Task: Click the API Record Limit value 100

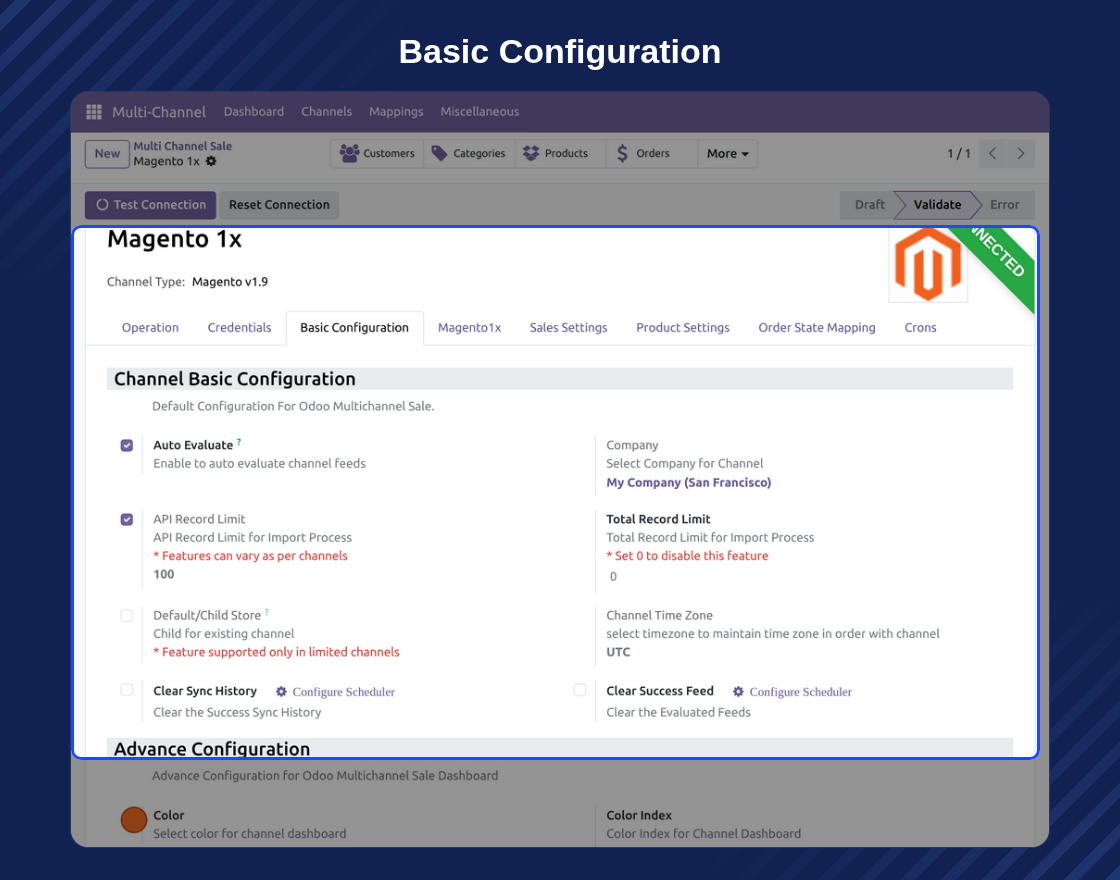Action: coord(164,574)
